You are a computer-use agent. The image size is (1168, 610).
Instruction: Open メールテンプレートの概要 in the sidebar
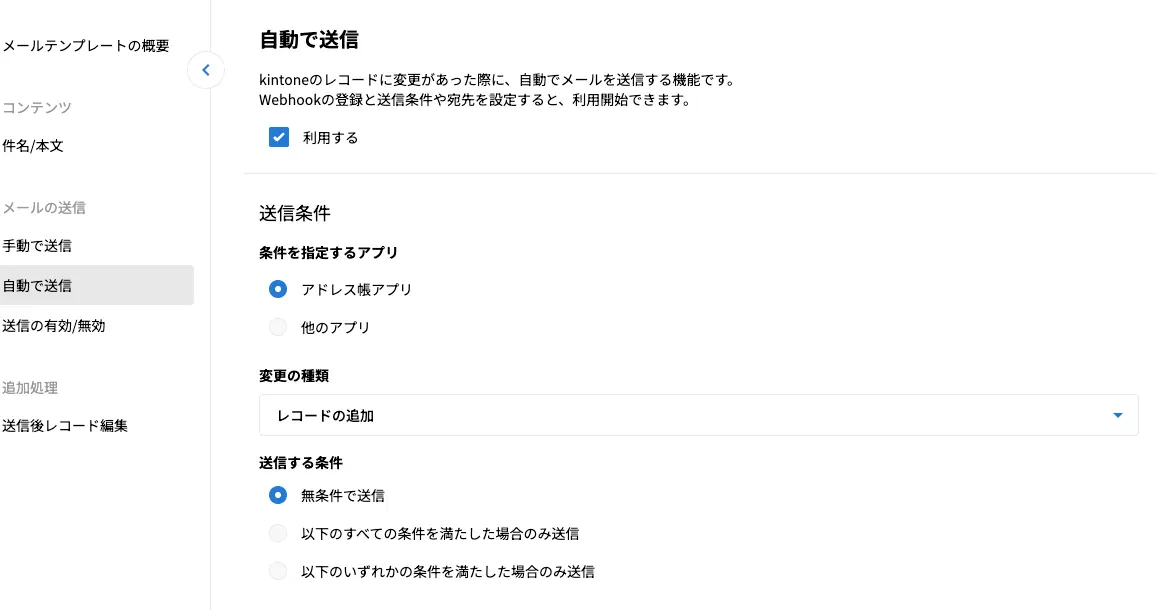86,46
